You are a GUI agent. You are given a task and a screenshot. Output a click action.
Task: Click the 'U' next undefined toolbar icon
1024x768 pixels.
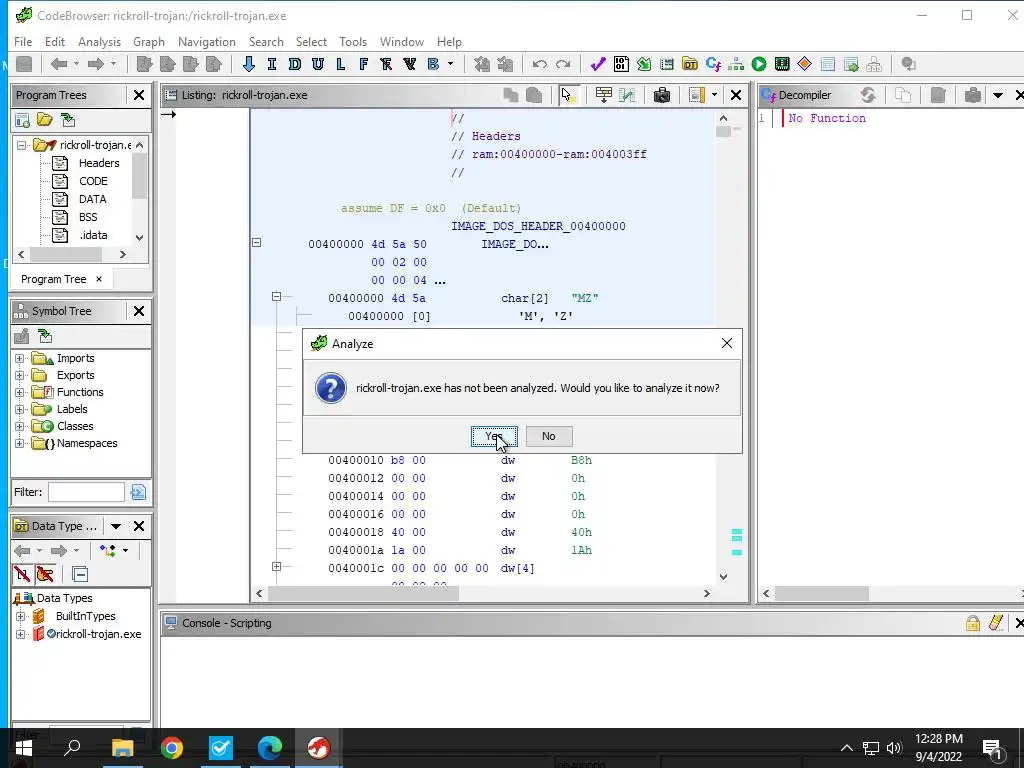tap(317, 64)
